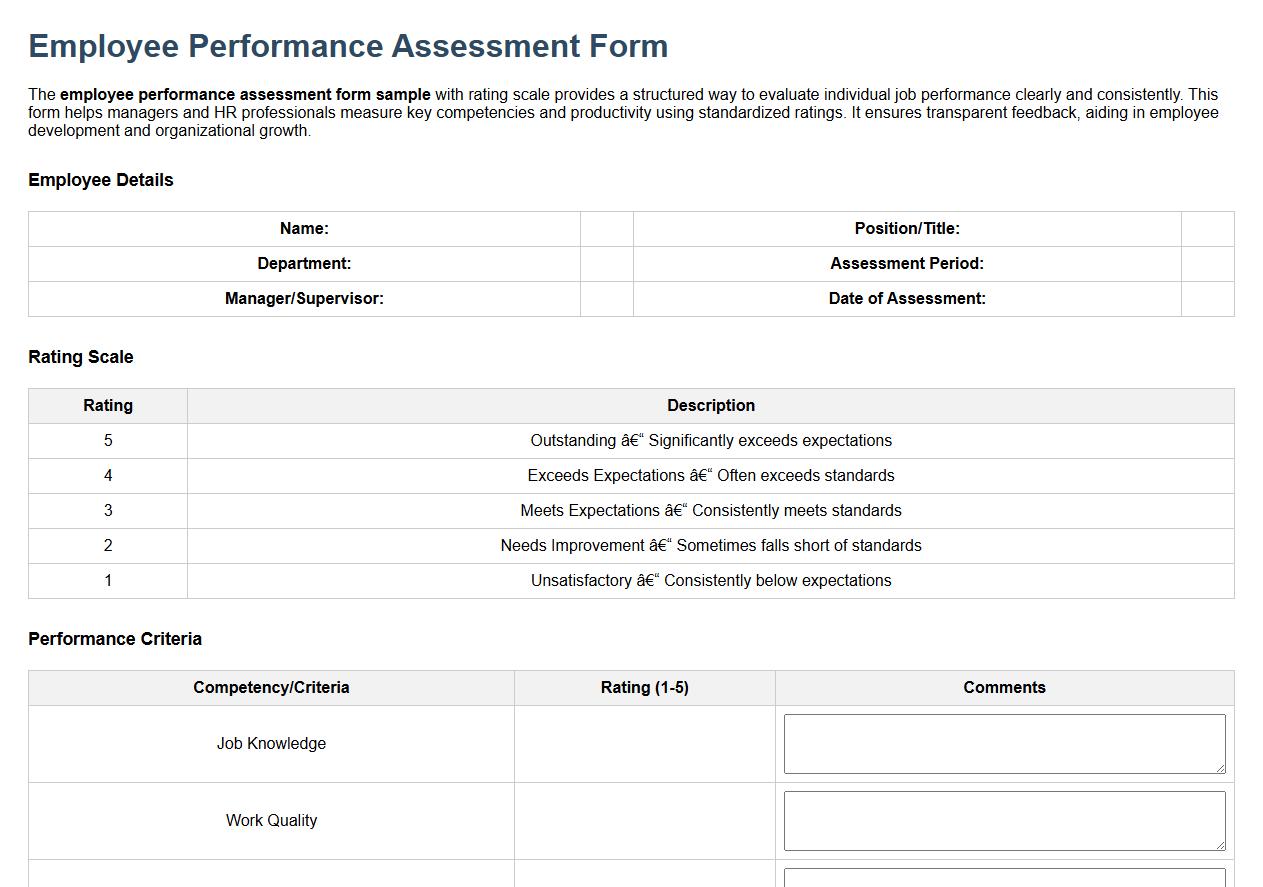
Task: Click the Manager/Supervisor input field
Action: click(606, 298)
